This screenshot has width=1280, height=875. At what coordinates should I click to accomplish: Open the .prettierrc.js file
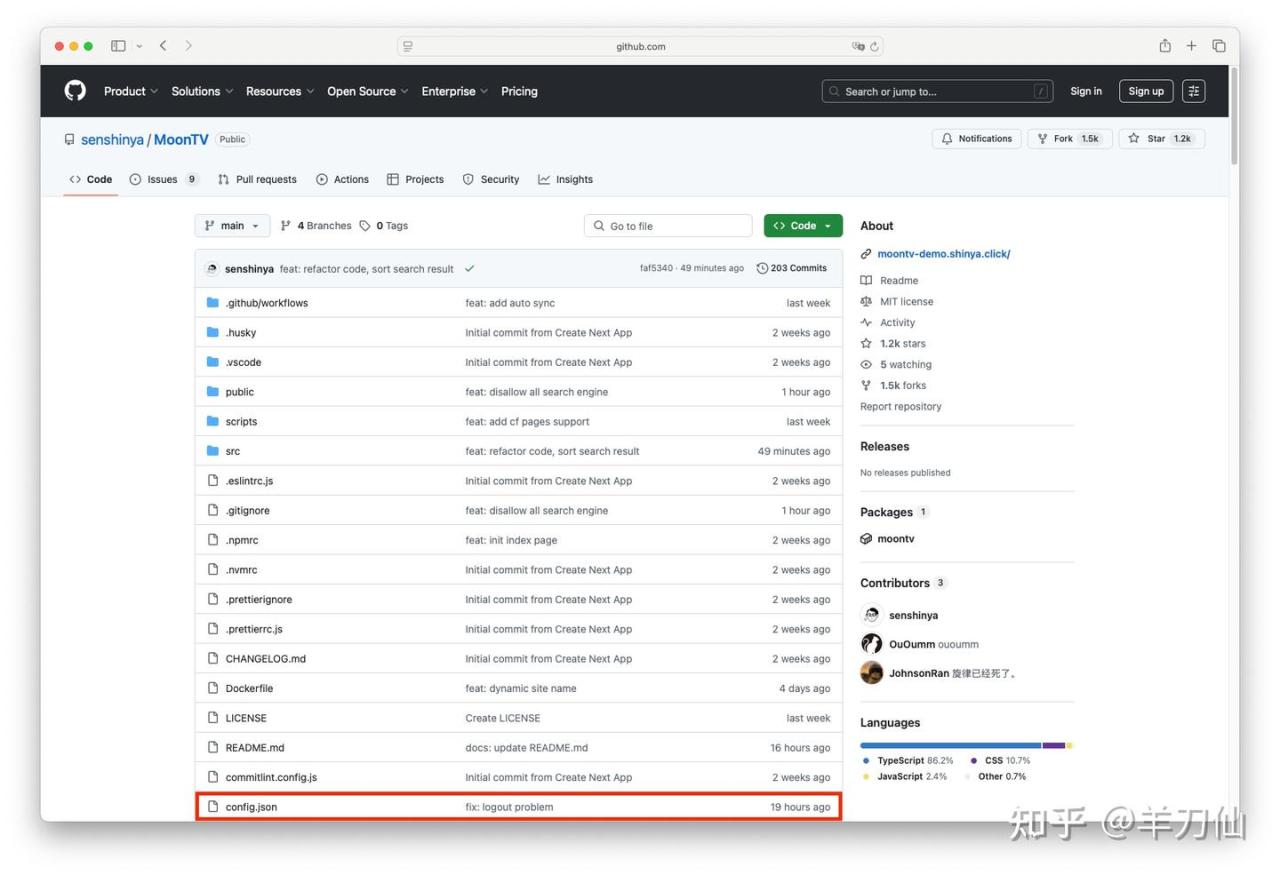tap(254, 629)
